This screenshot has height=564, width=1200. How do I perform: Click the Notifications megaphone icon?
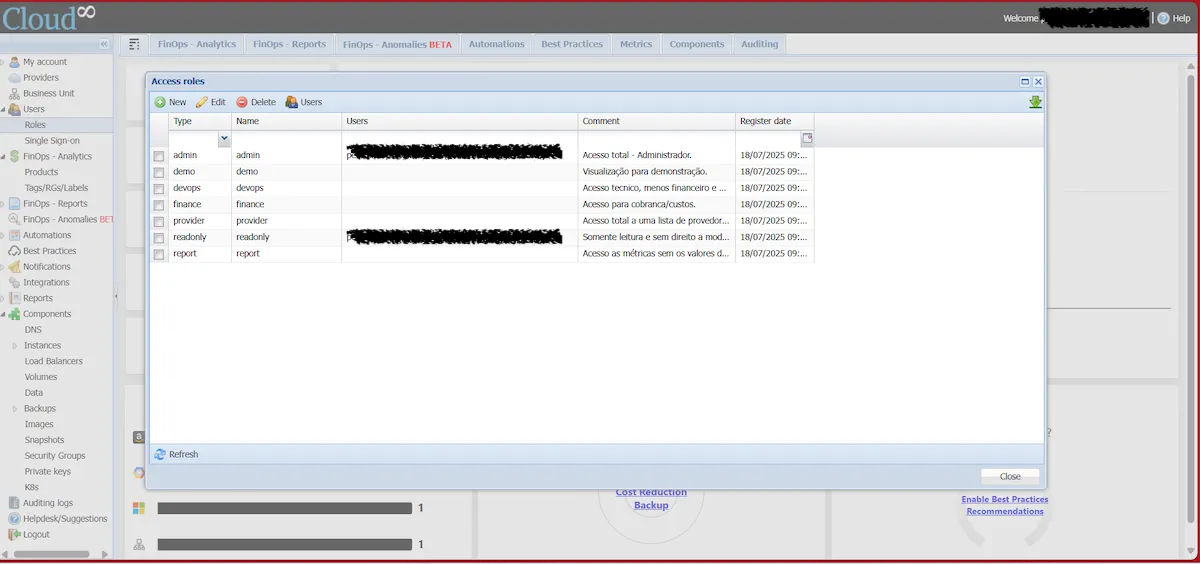click(x=14, y=267)
